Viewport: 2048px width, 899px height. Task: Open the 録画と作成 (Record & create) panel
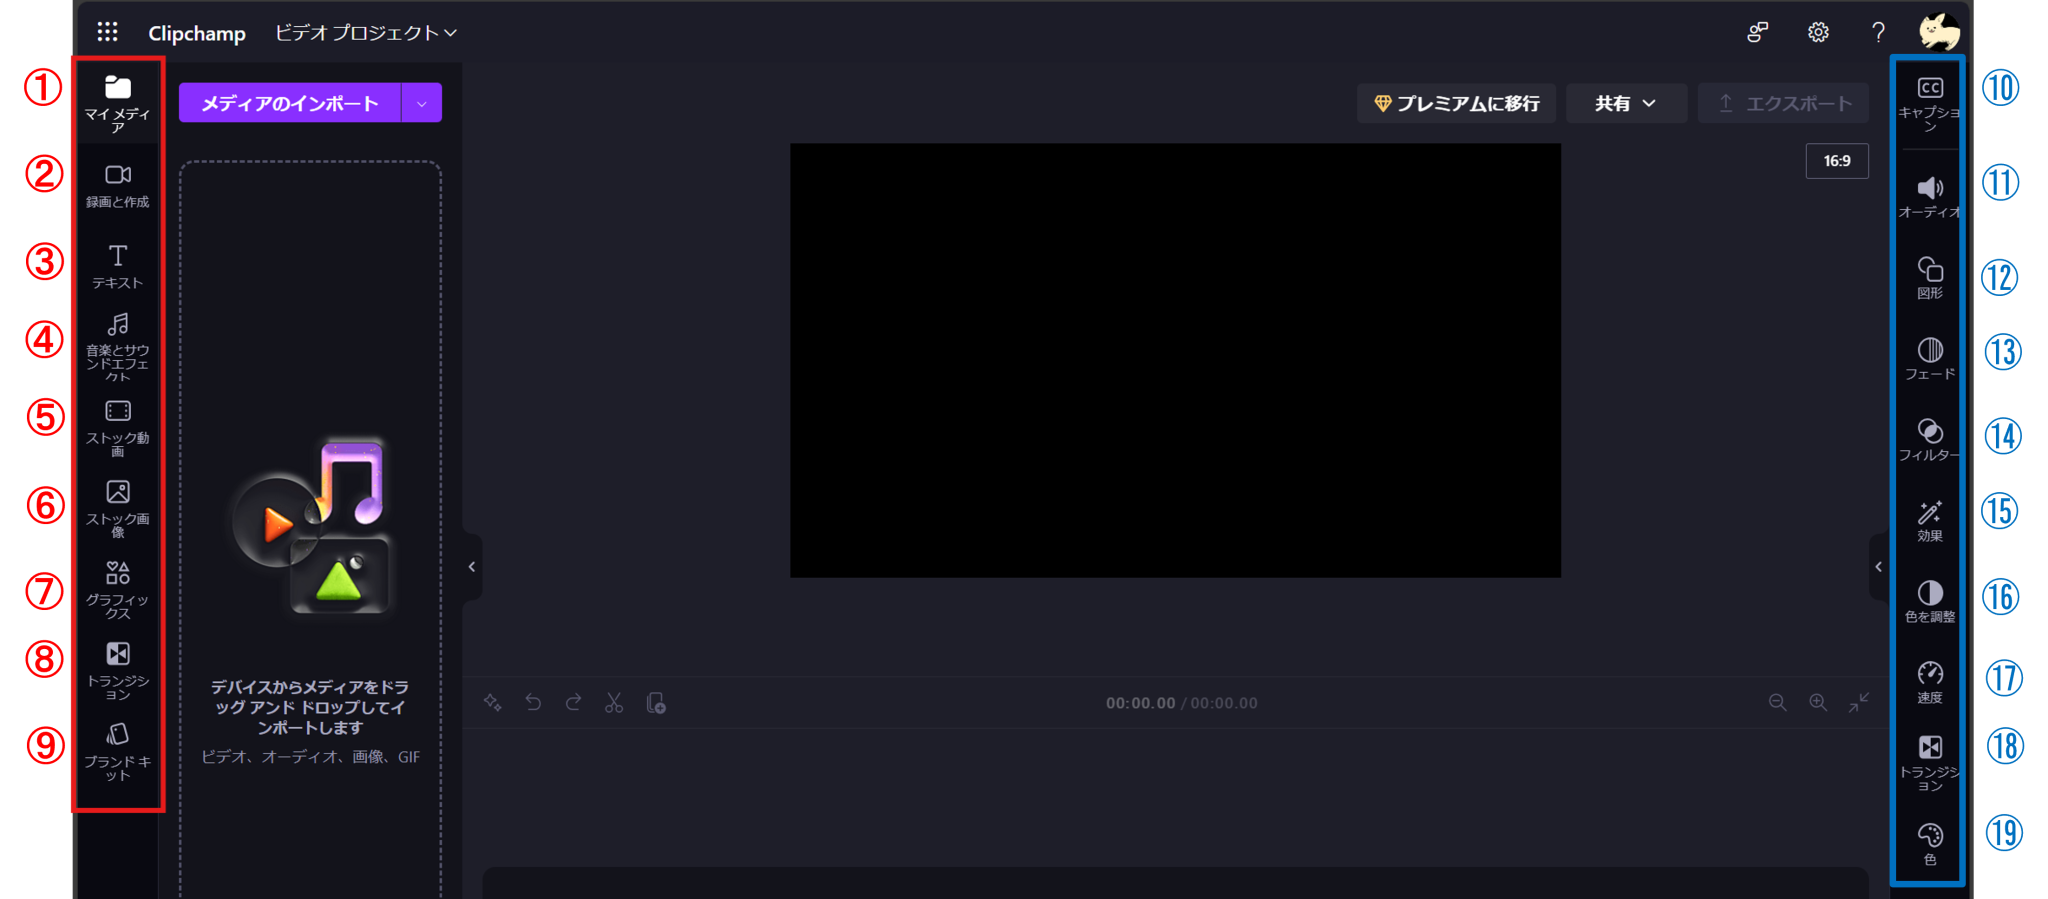117,186
